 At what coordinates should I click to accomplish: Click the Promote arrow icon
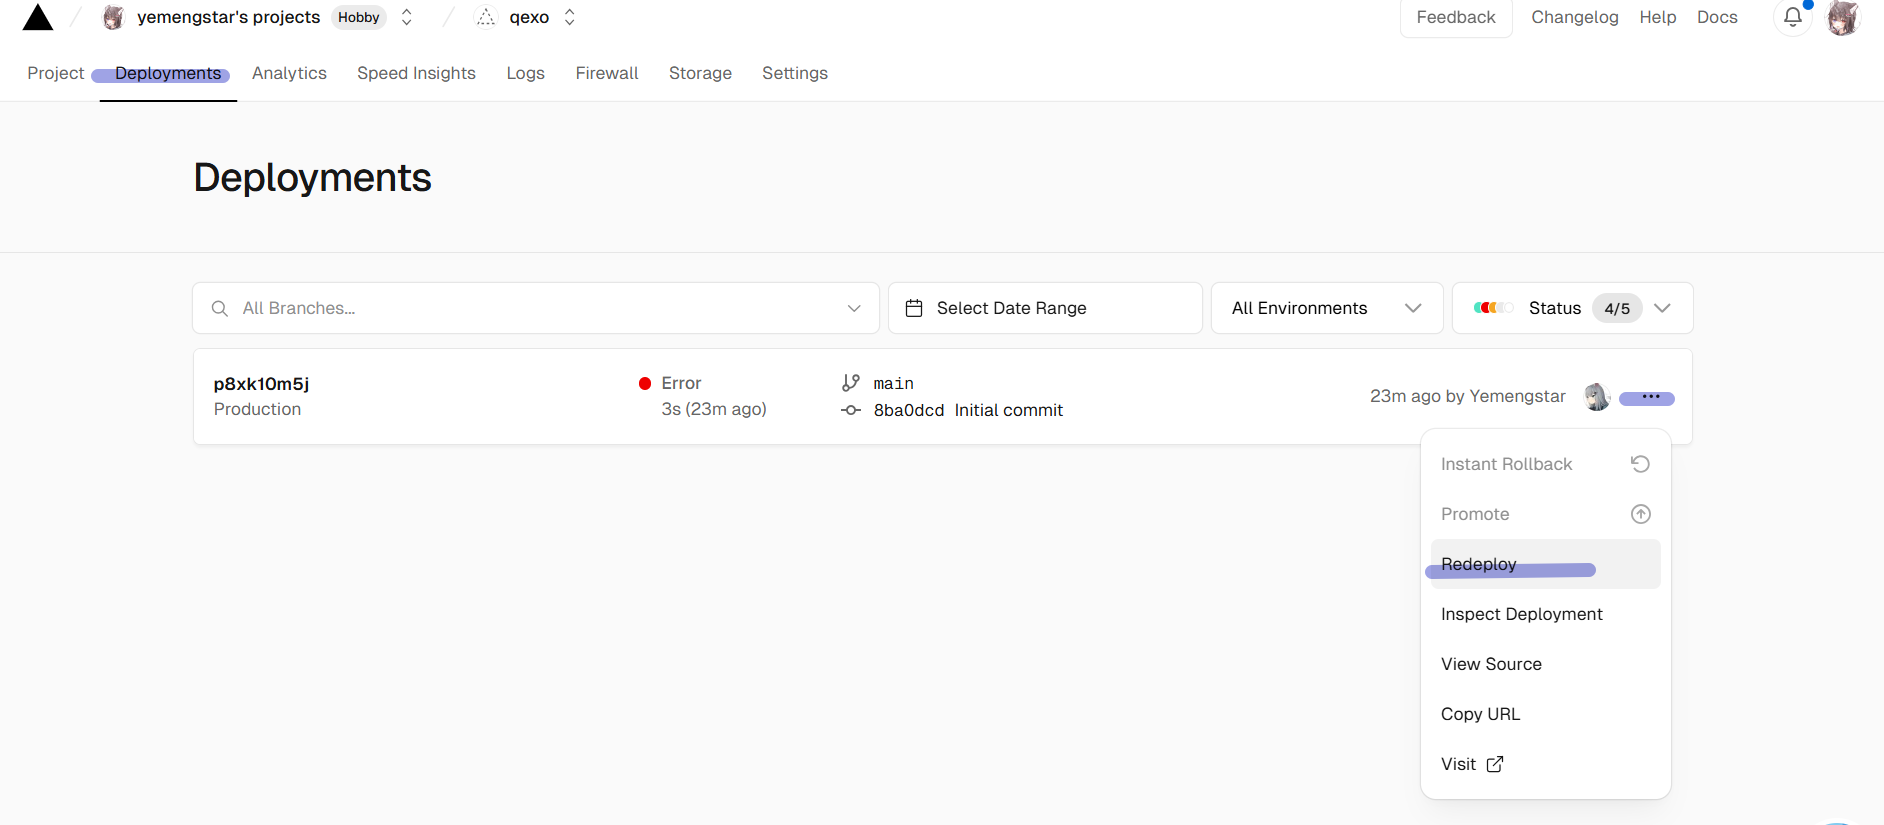pos(1640,514)
